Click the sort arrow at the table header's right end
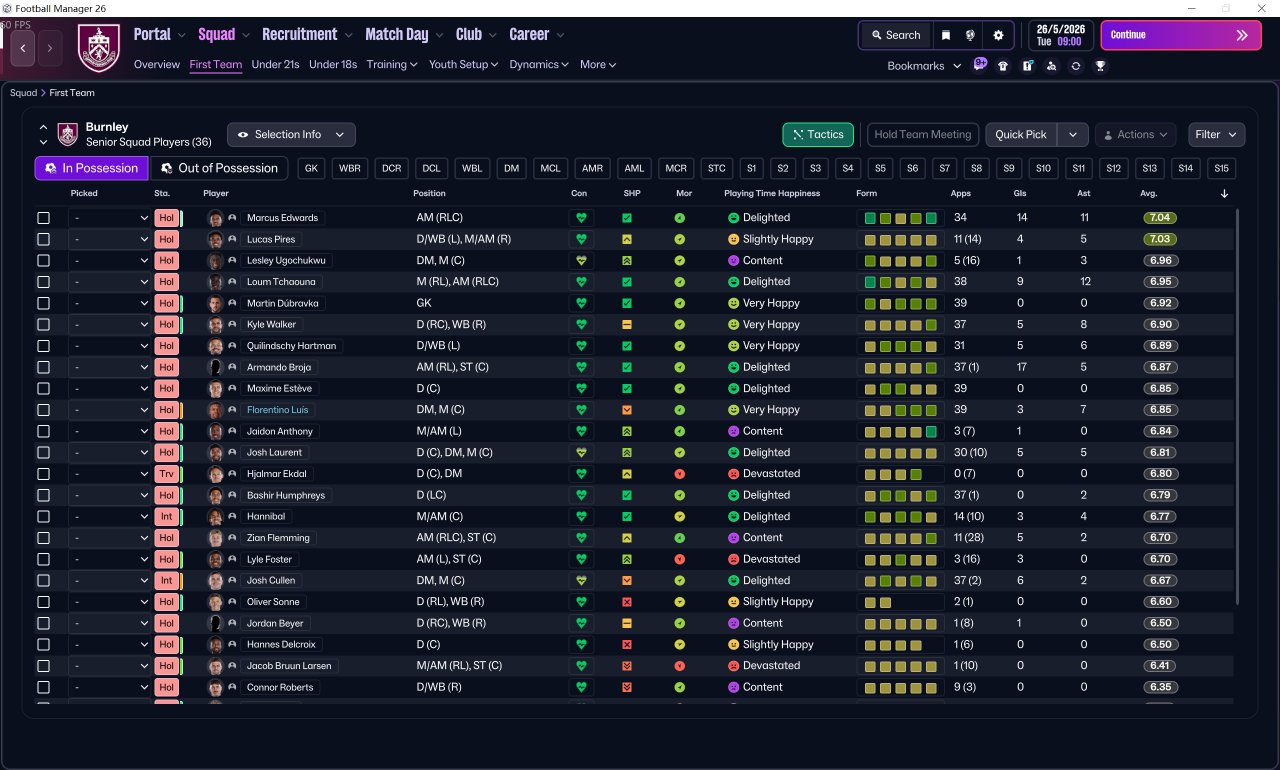 click(1225, 194)
